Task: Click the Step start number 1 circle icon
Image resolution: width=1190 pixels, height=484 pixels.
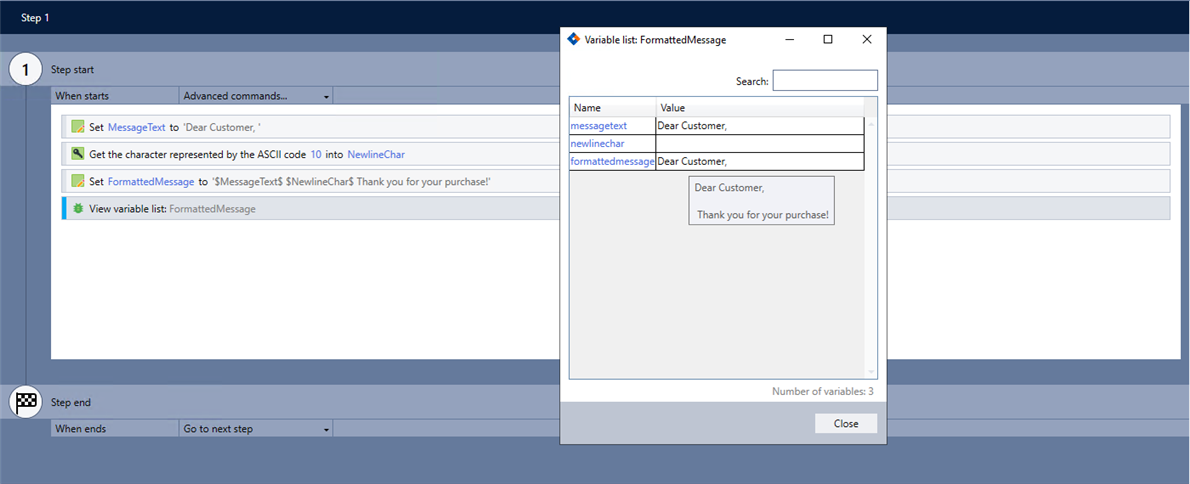Action: pos(25,70)
